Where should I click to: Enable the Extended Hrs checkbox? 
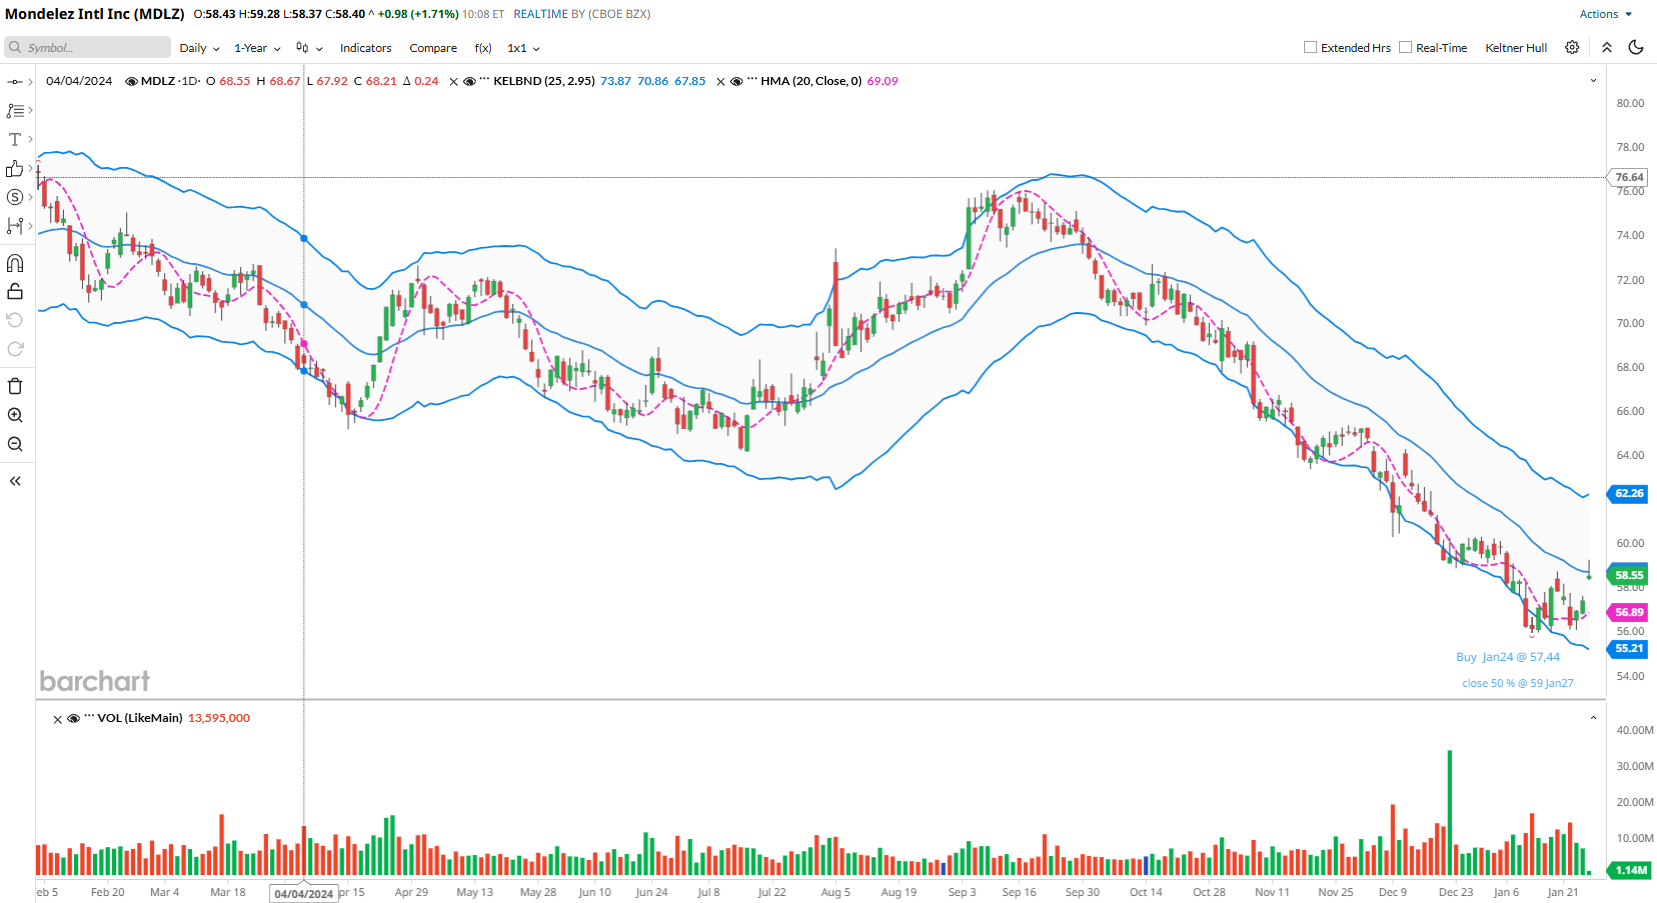tap(1310, 48)
